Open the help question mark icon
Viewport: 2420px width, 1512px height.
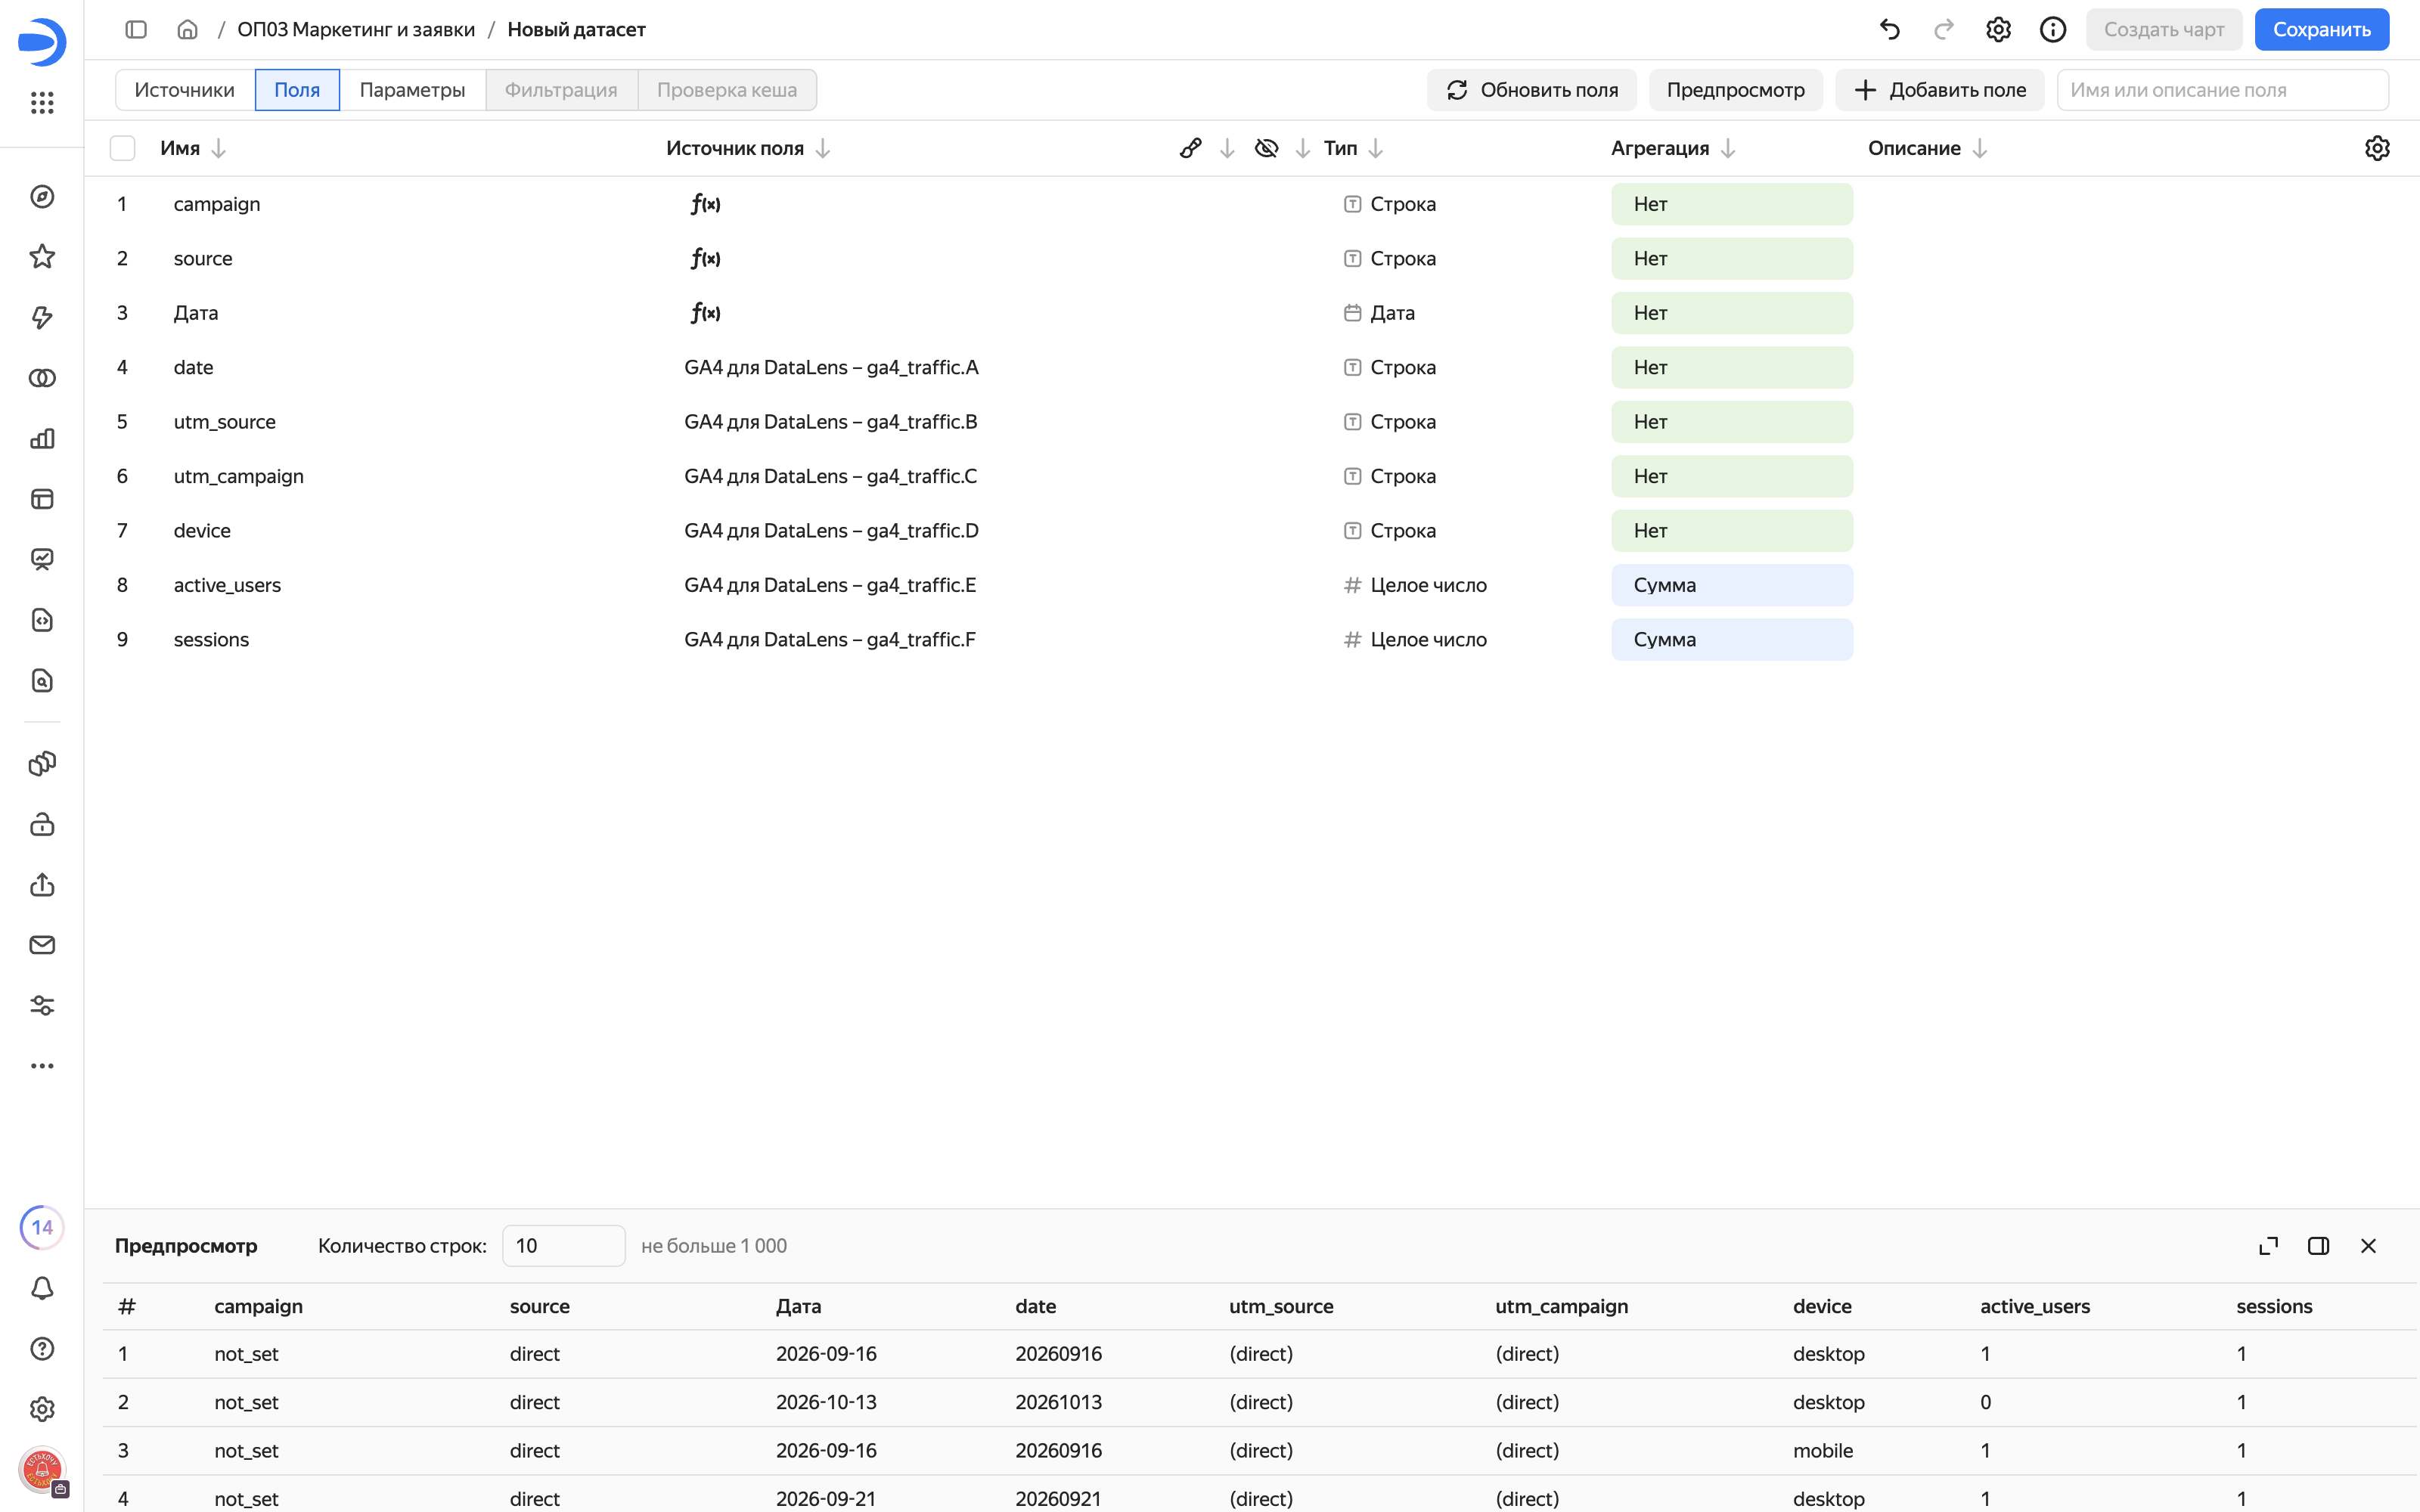[42, 1348]
